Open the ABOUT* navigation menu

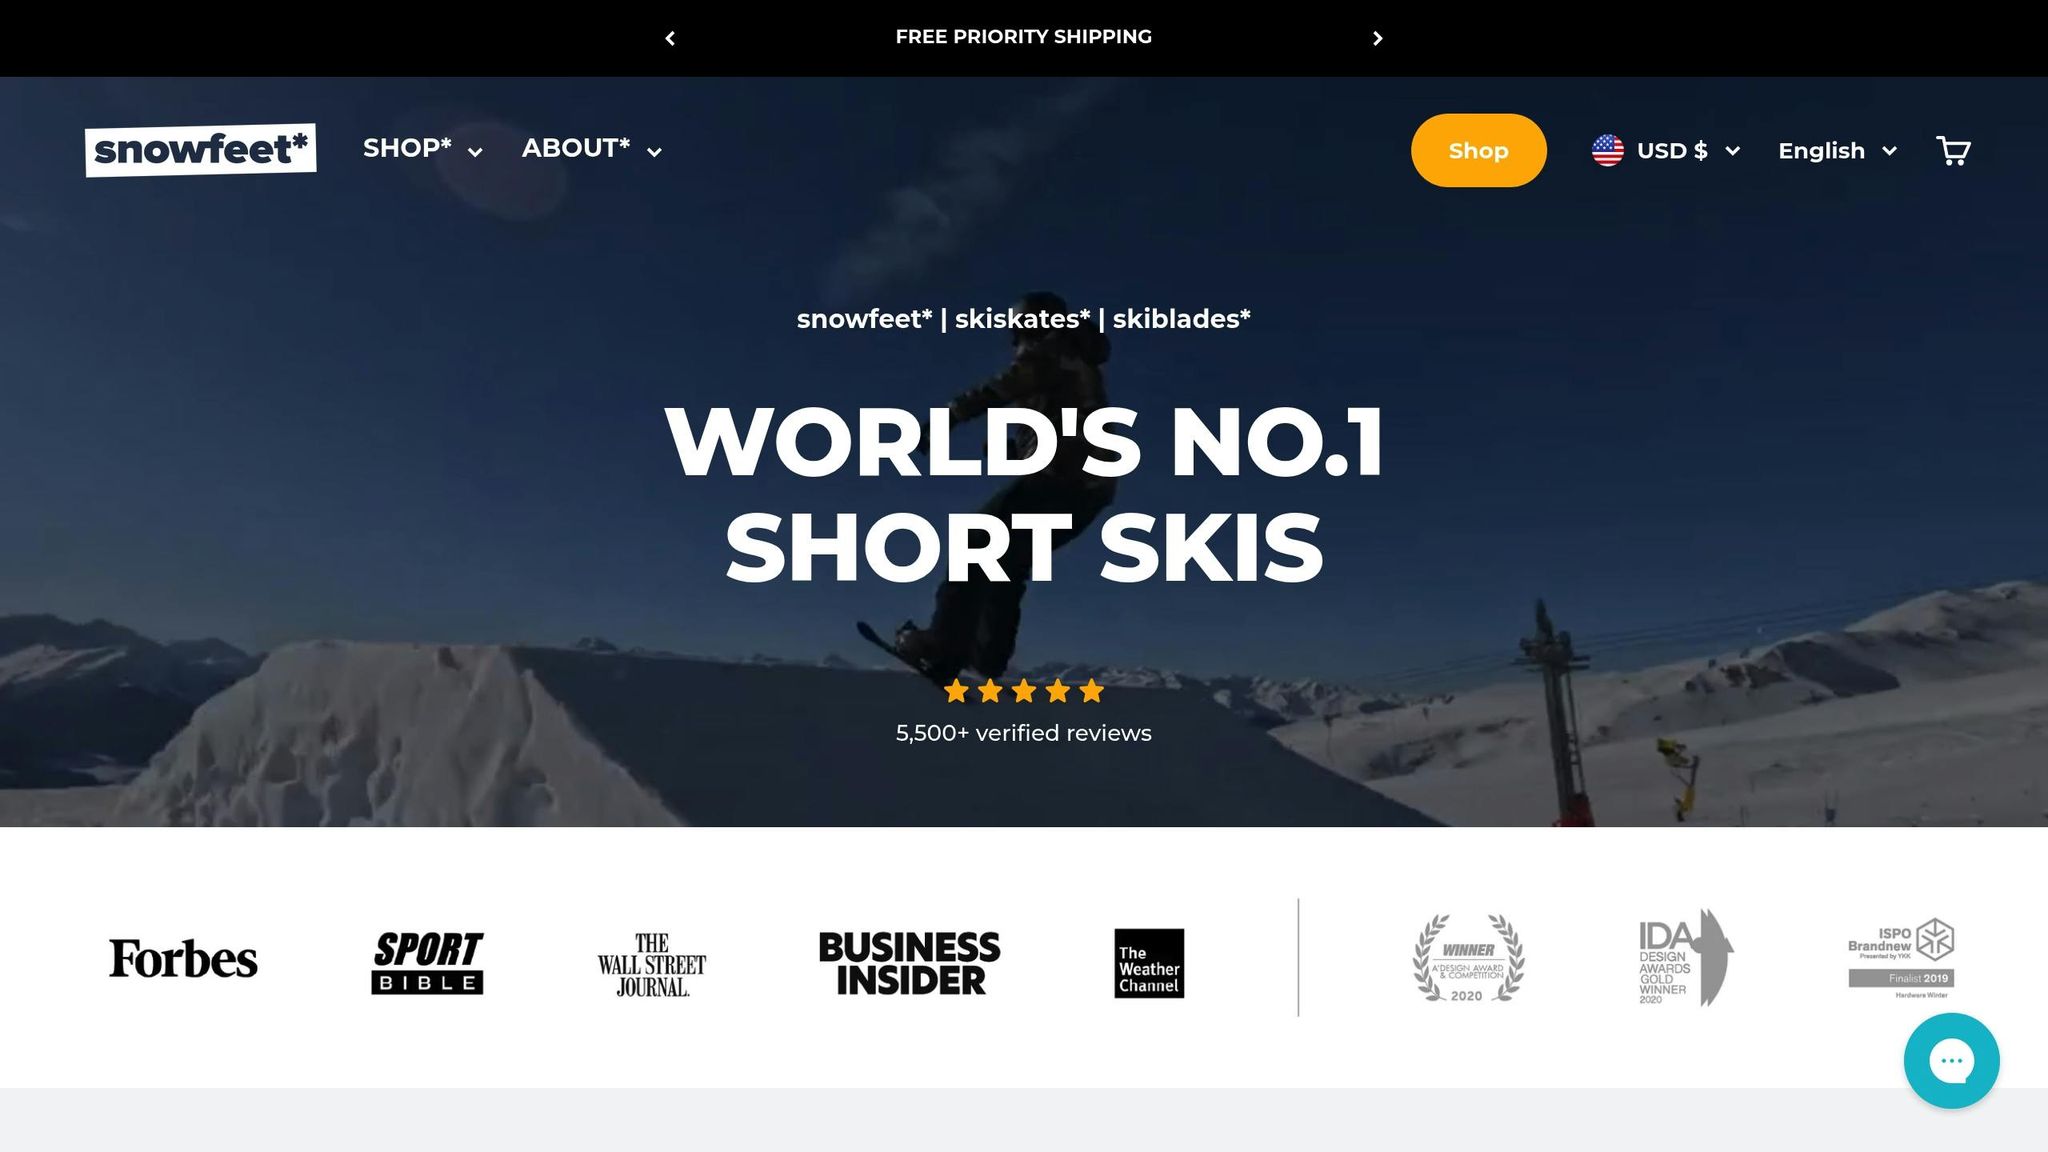coord(591,149)
